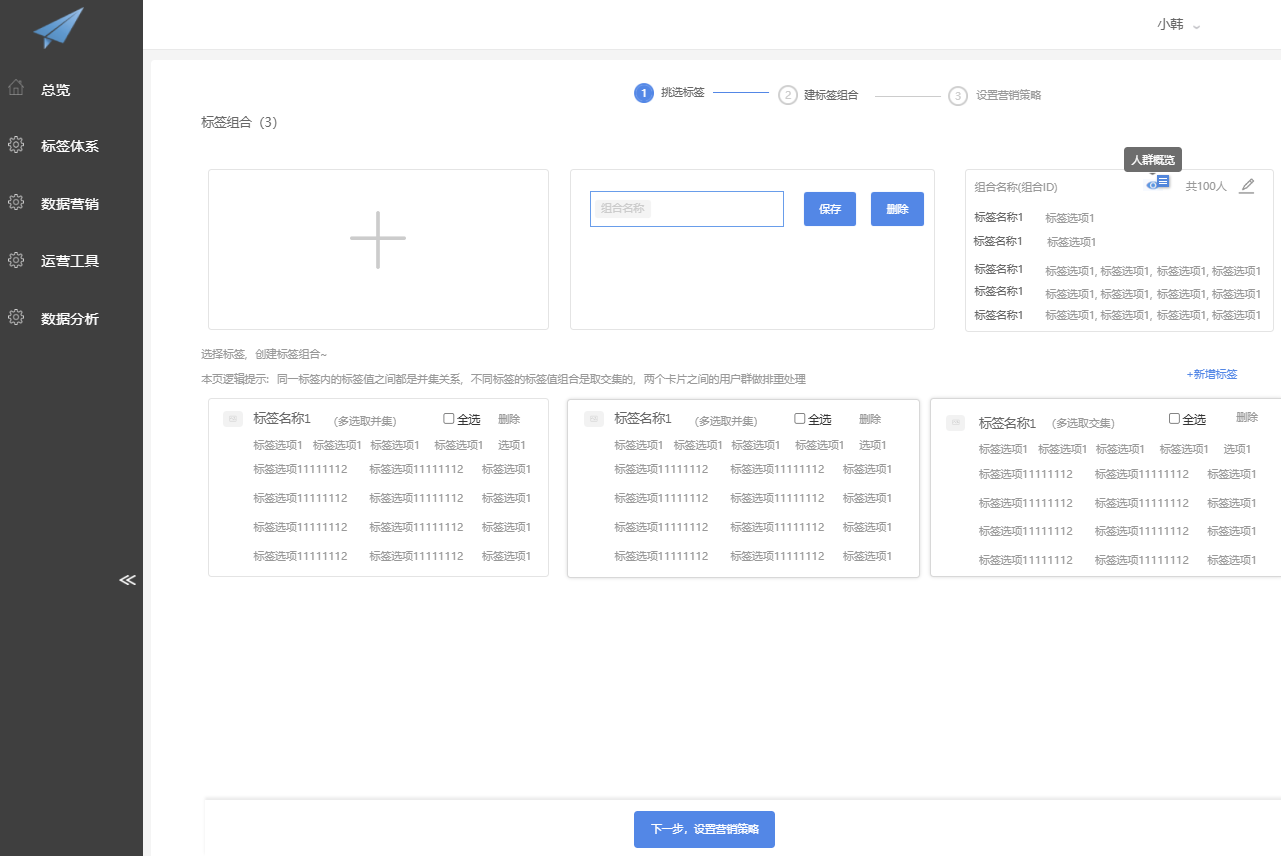Click the blue 删除 button beside 保存
1281x856 pixels.
click(x=897, y=209)
